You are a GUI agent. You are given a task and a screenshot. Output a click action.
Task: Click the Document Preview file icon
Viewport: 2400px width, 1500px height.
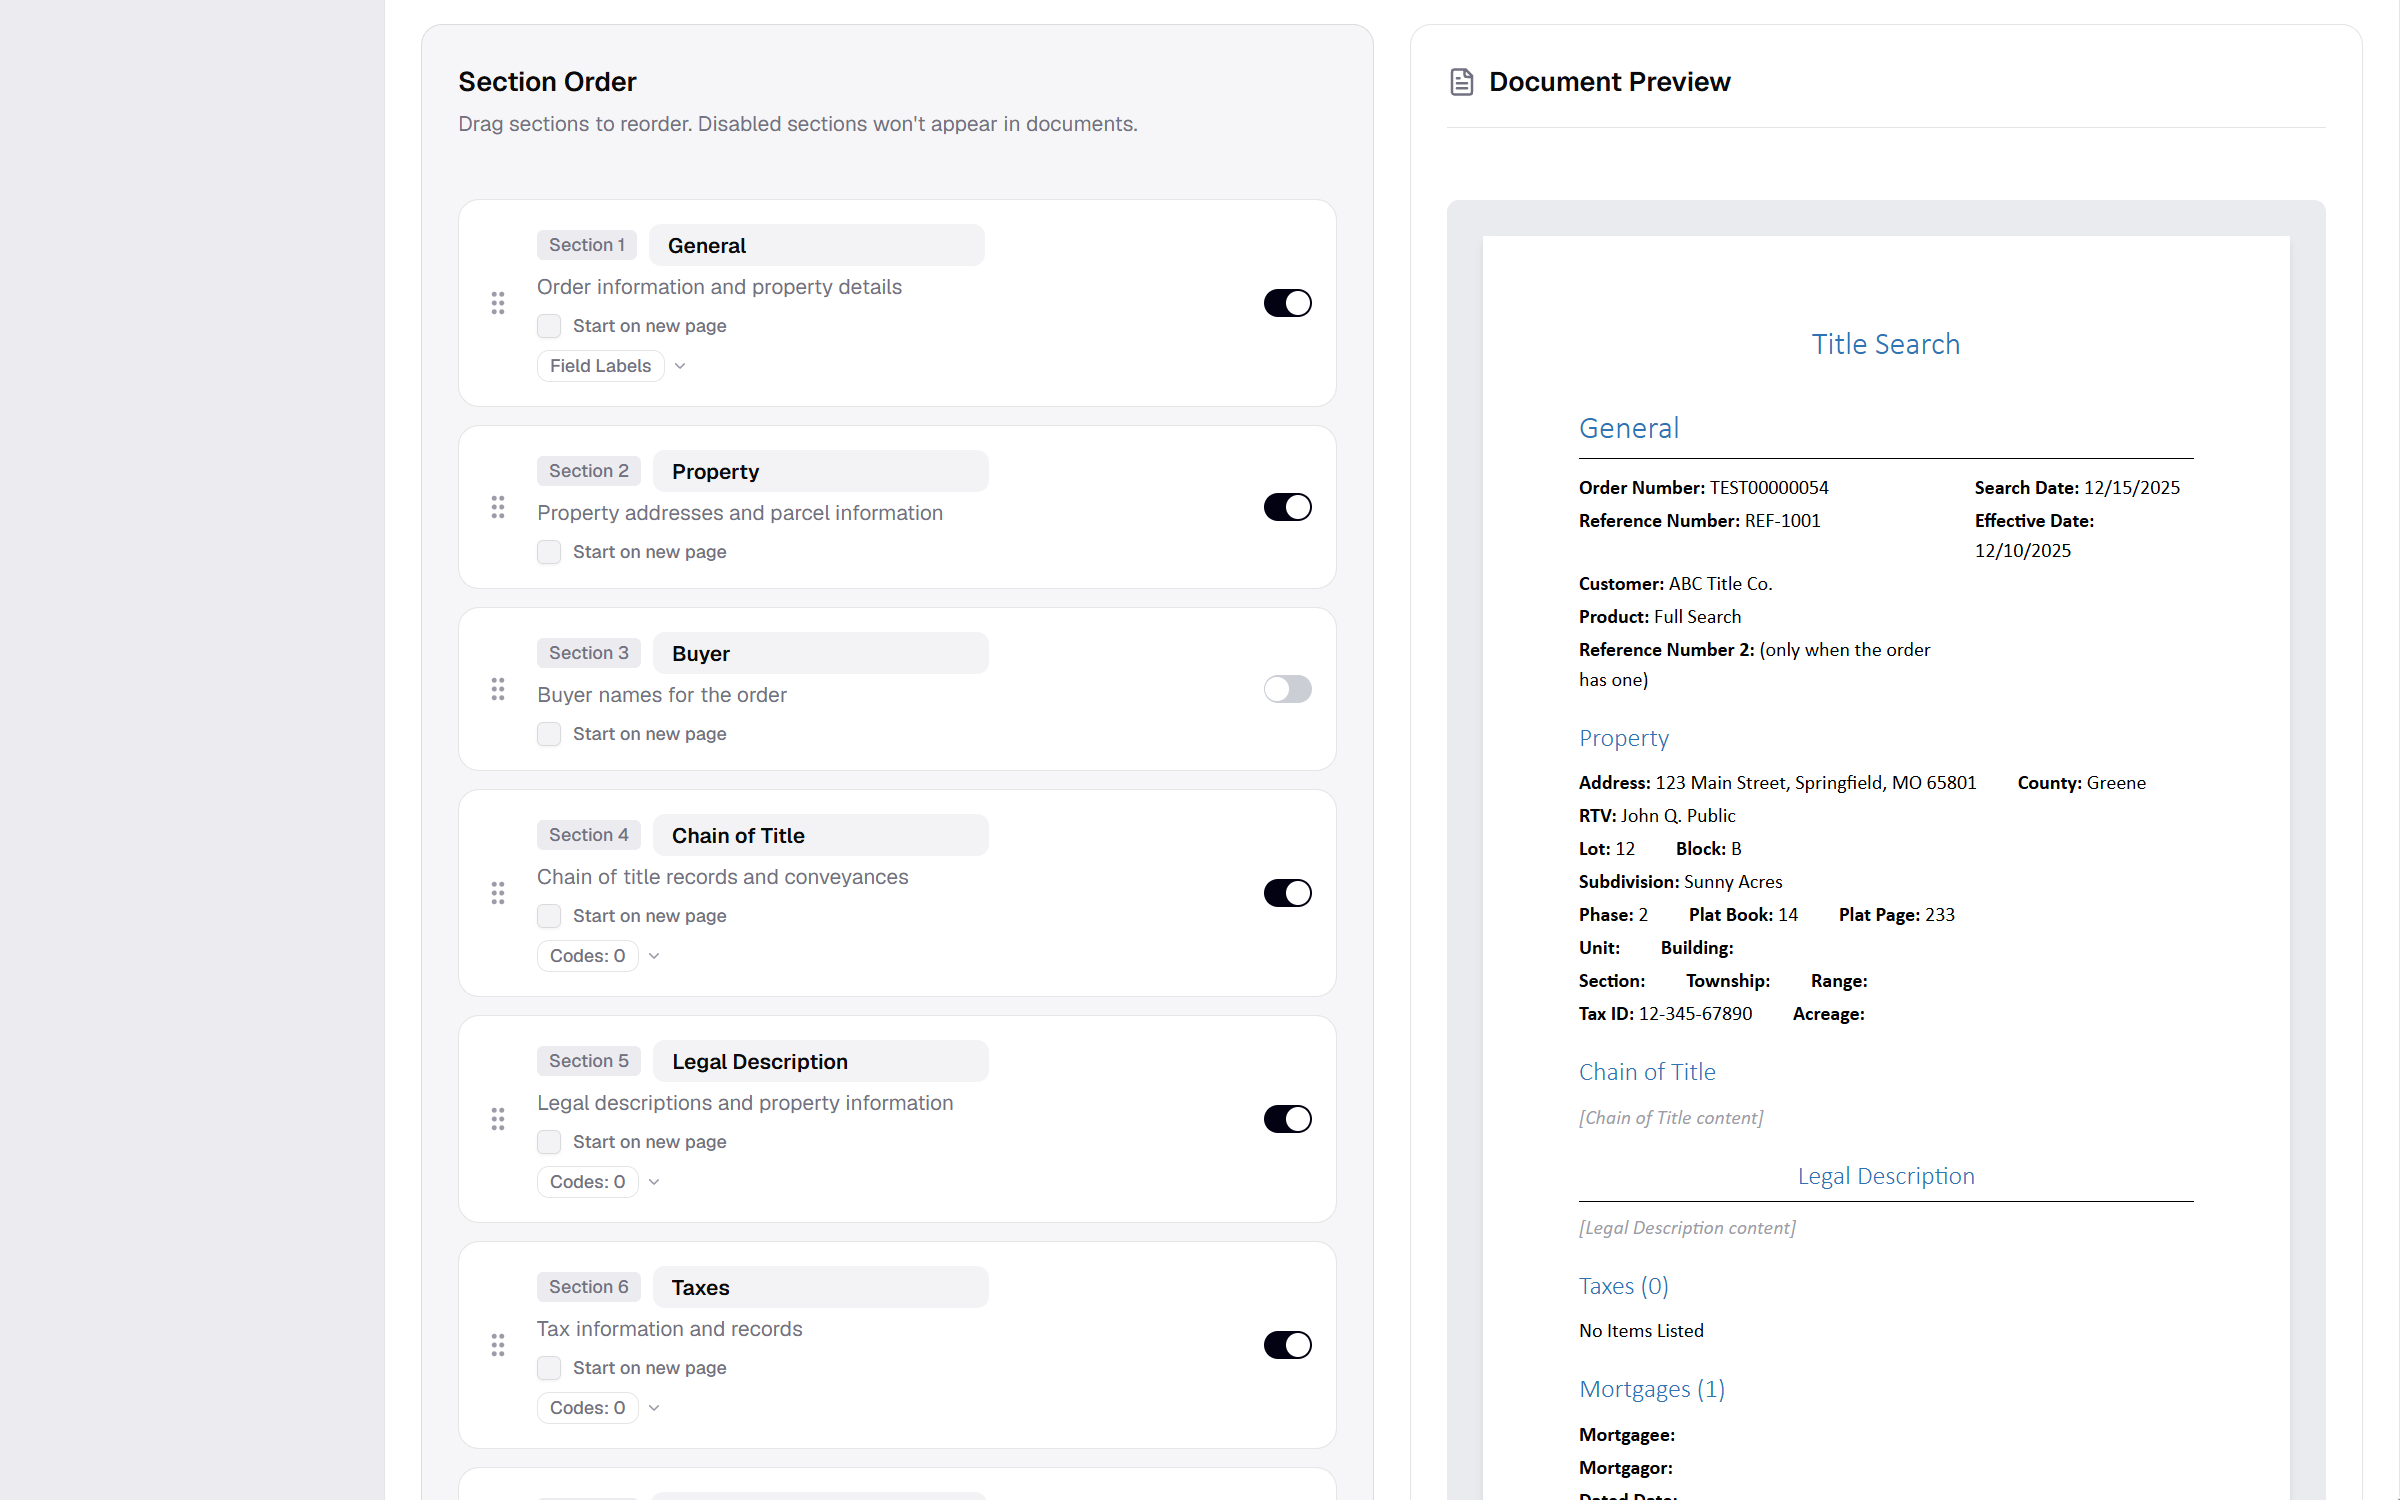click(1462, 82)
